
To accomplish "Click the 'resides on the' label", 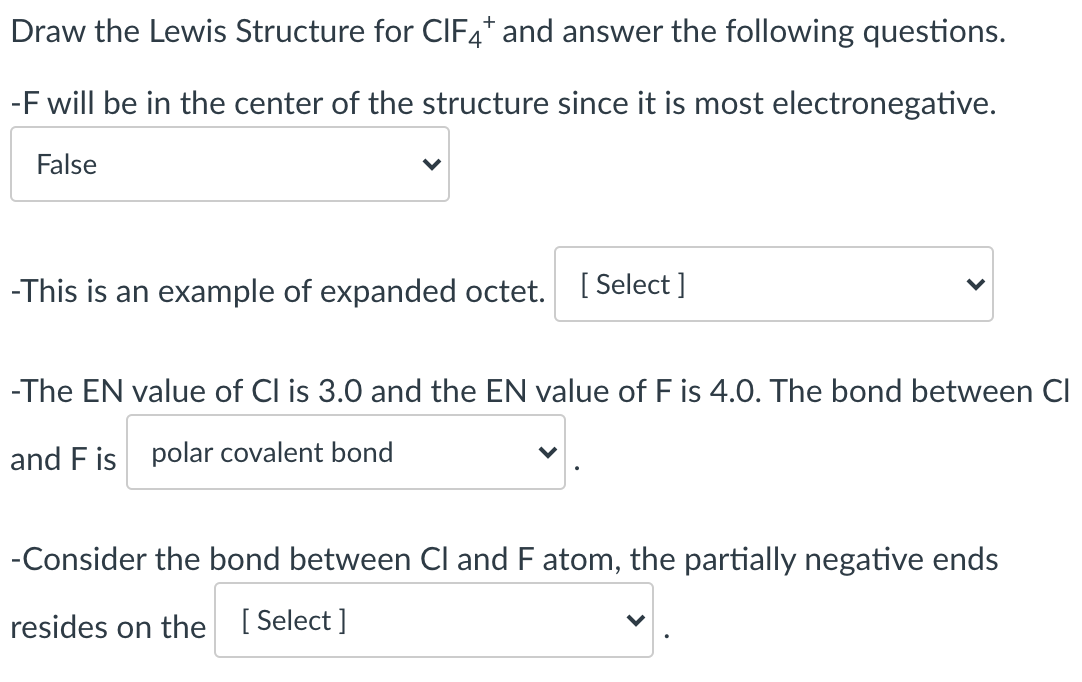I will coord(108,627).
